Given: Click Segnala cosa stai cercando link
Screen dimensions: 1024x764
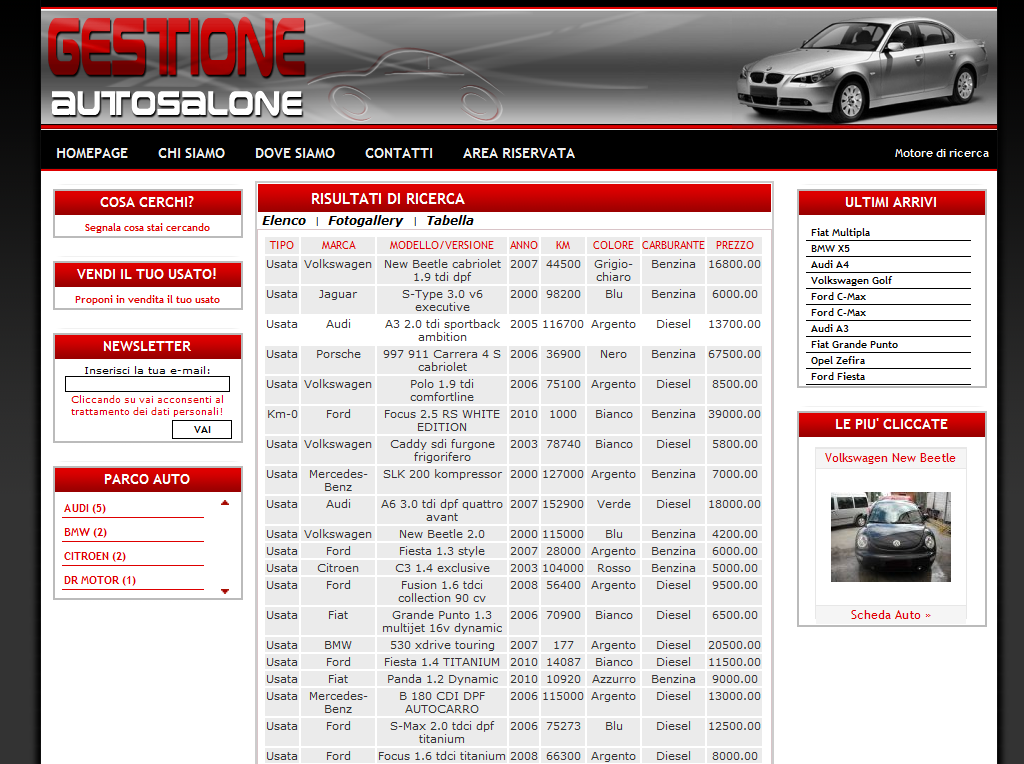Looking at the screenshot, I should [147, 227].
